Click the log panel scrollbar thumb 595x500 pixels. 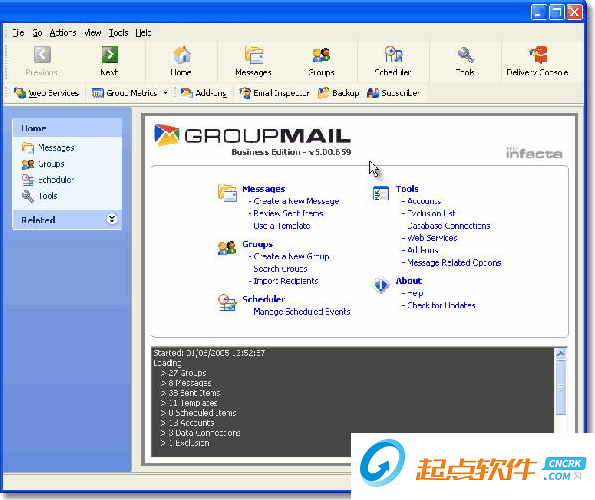[x=560, y=387]
